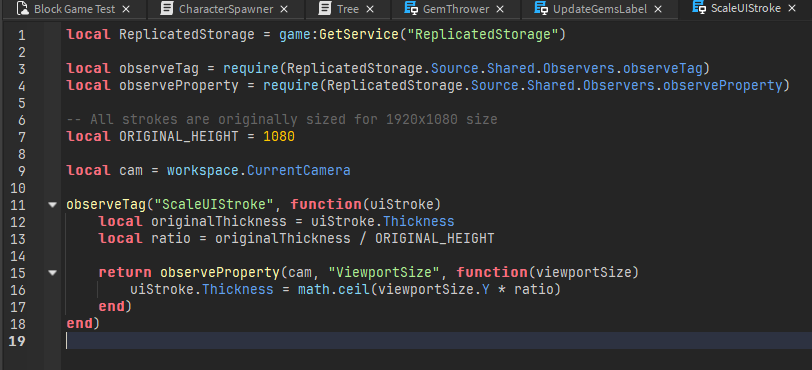Click the ScaleUIStroke local script icon
This screenshot has width=812, height=370.
tap(699, 8)
